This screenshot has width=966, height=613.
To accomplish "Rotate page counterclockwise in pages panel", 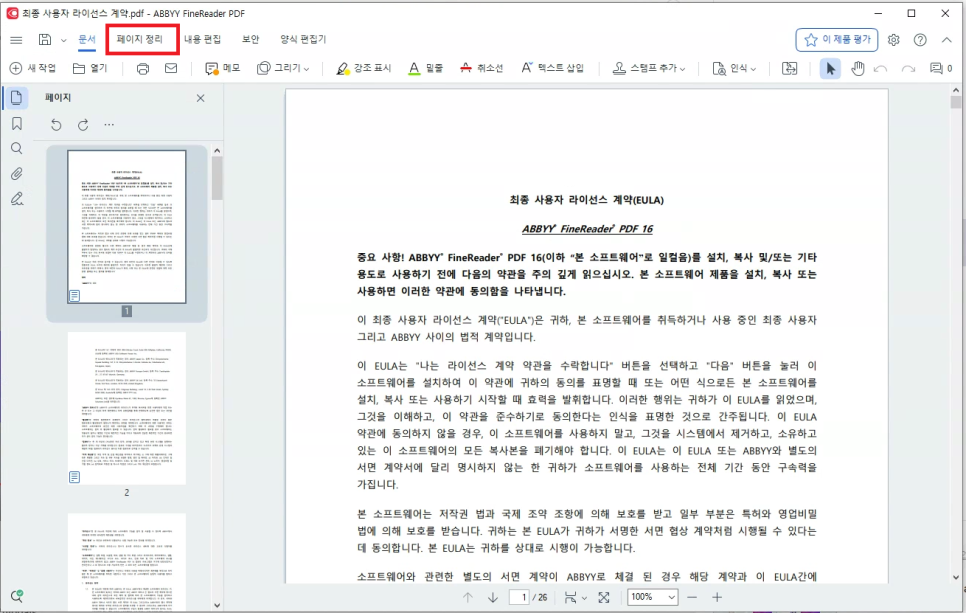I will click(56, 124).
